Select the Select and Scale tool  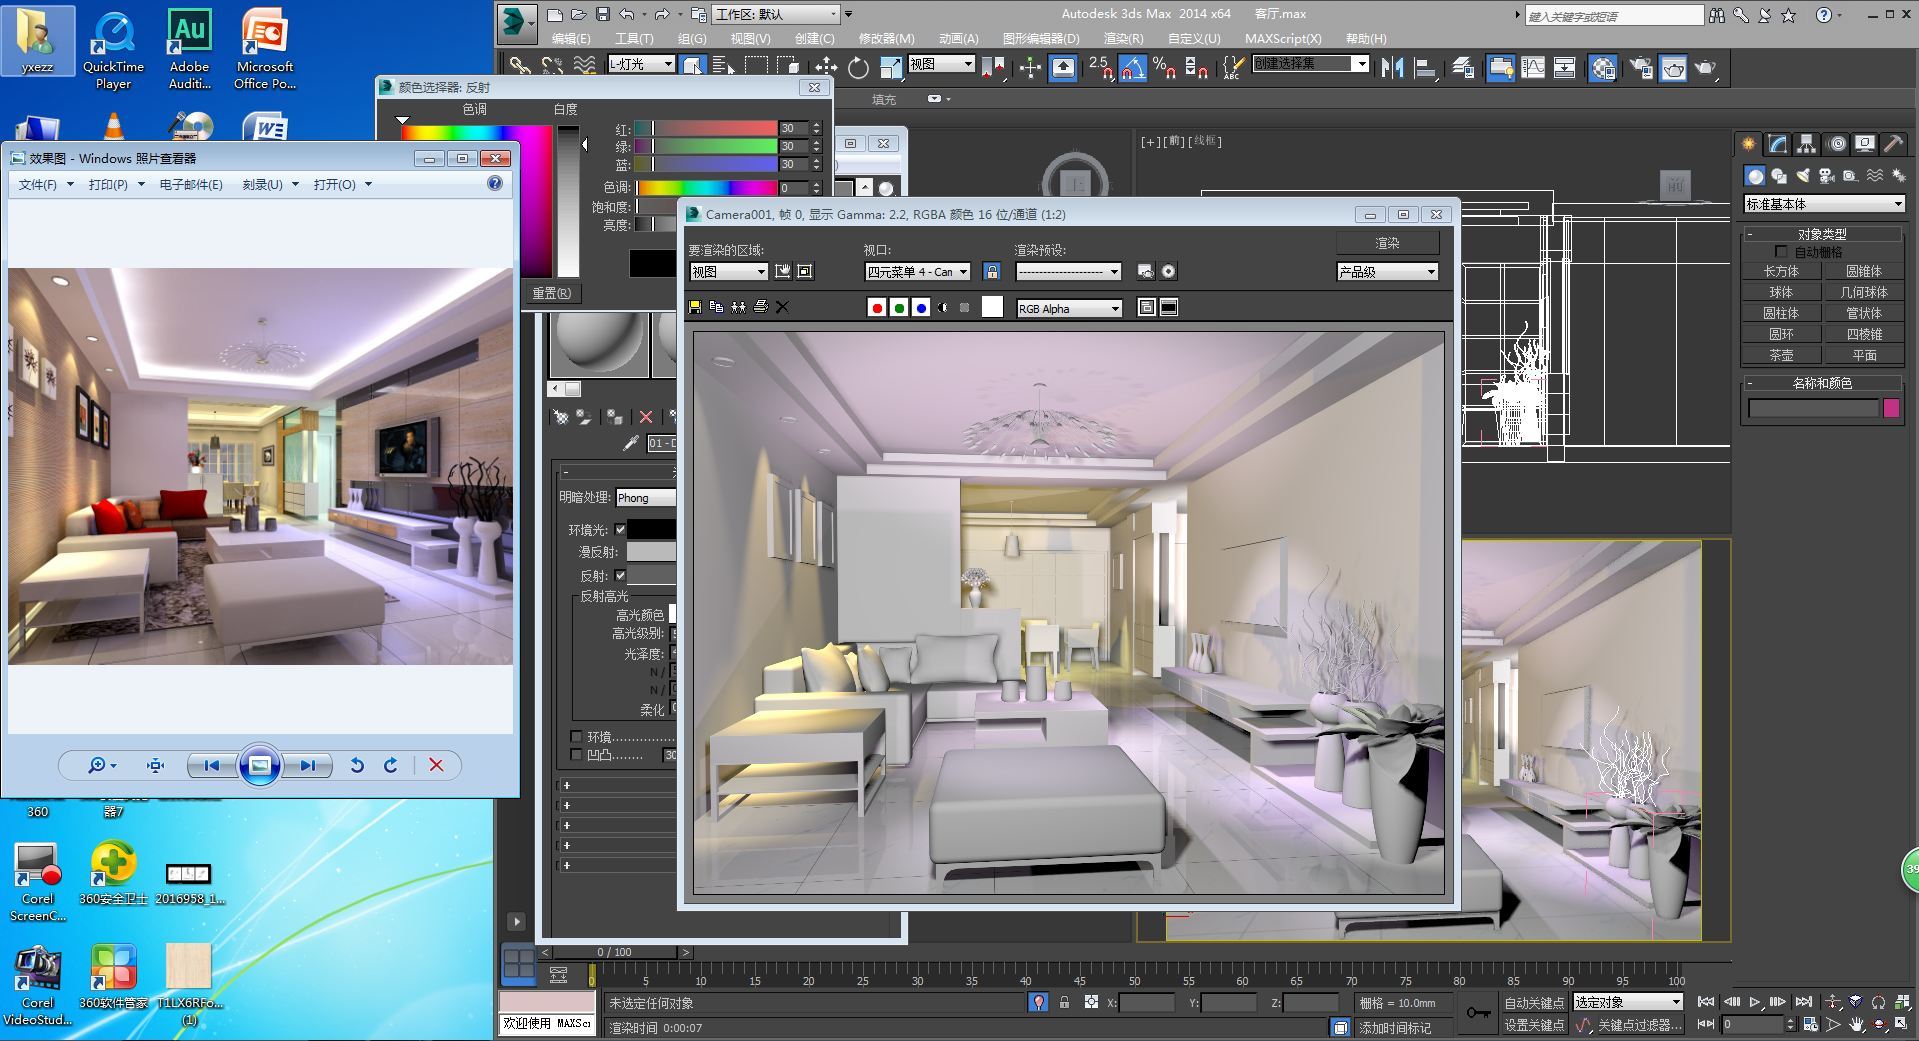coord(890,67)
